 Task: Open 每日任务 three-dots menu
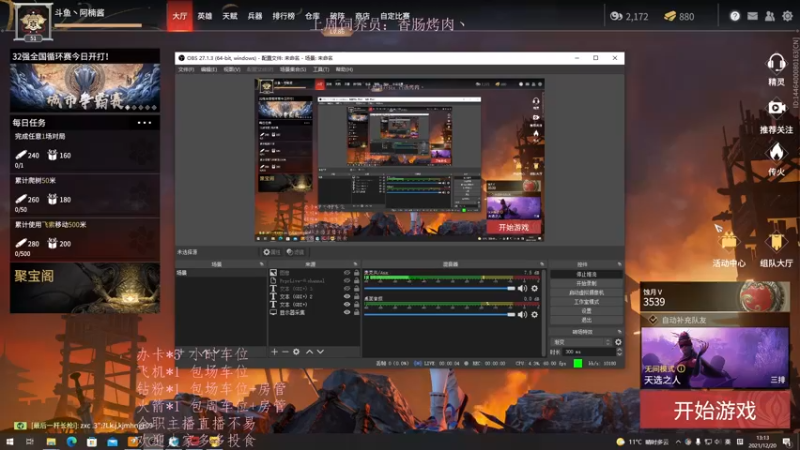144,122
